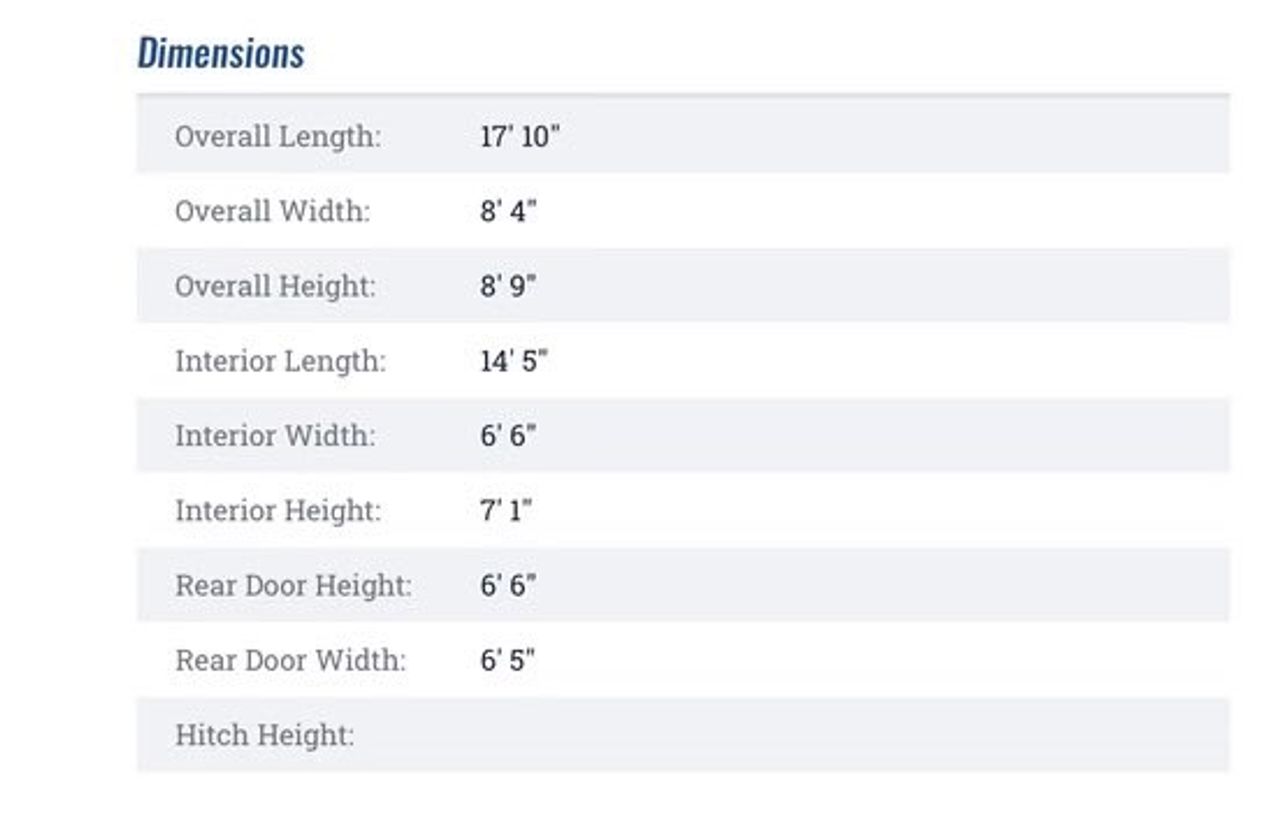Click the 17' 10" overall length value

pos(519,136)
